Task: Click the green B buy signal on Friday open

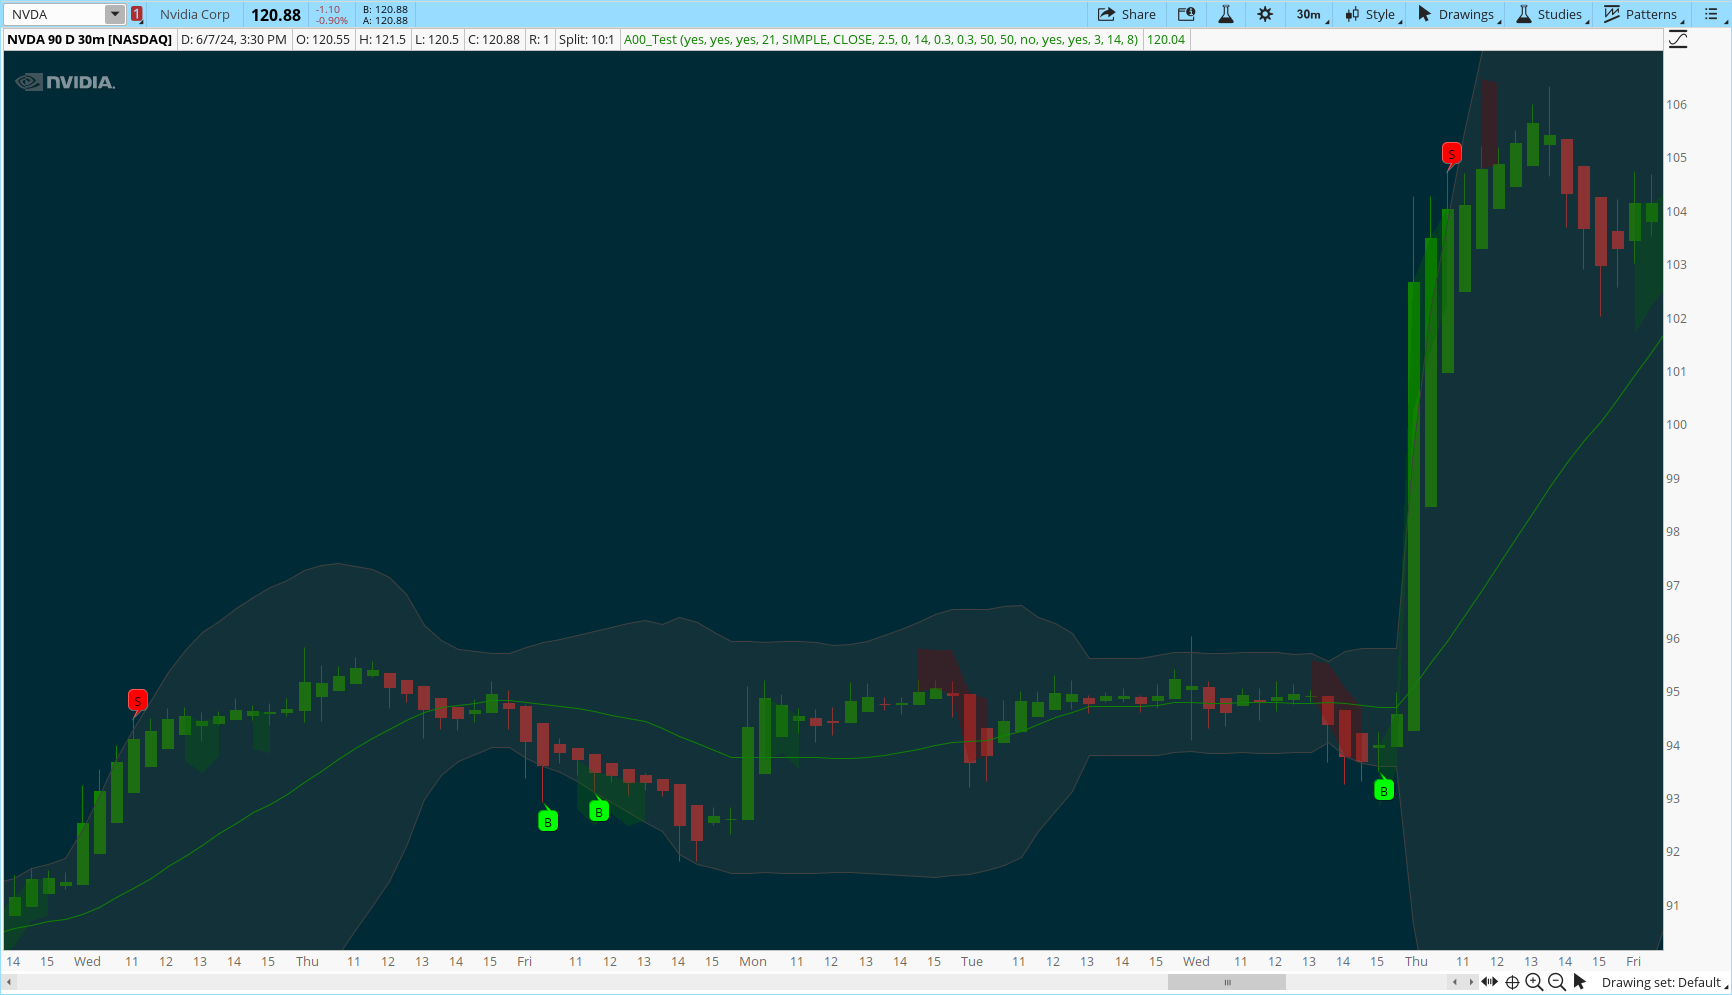Action: [x=548, y=821]
